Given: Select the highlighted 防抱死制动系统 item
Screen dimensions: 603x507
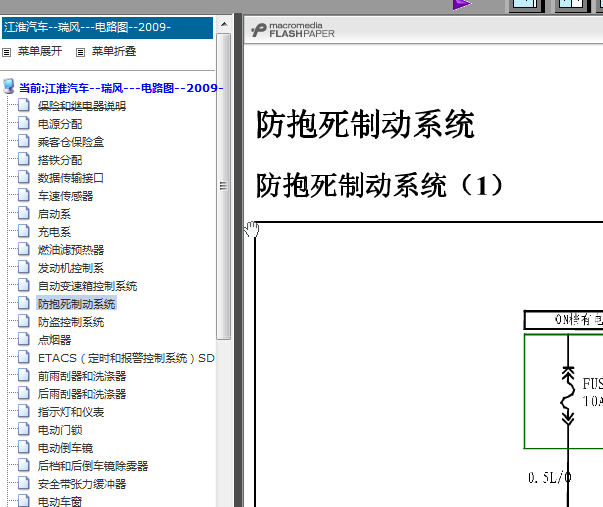Looking at the screenshot, I should (x=77, y=304).
